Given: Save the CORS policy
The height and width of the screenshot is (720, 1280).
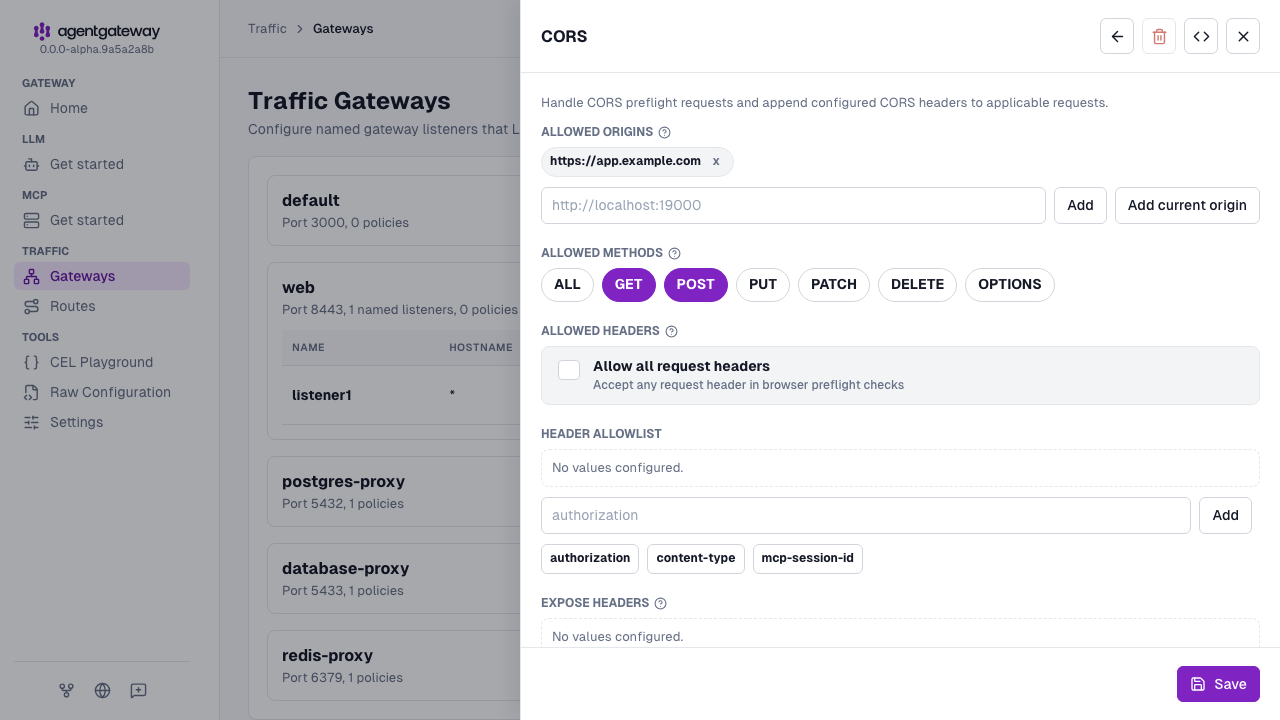Looking at the screenshot, I should pyautogui.click(x=1218, y=684).
